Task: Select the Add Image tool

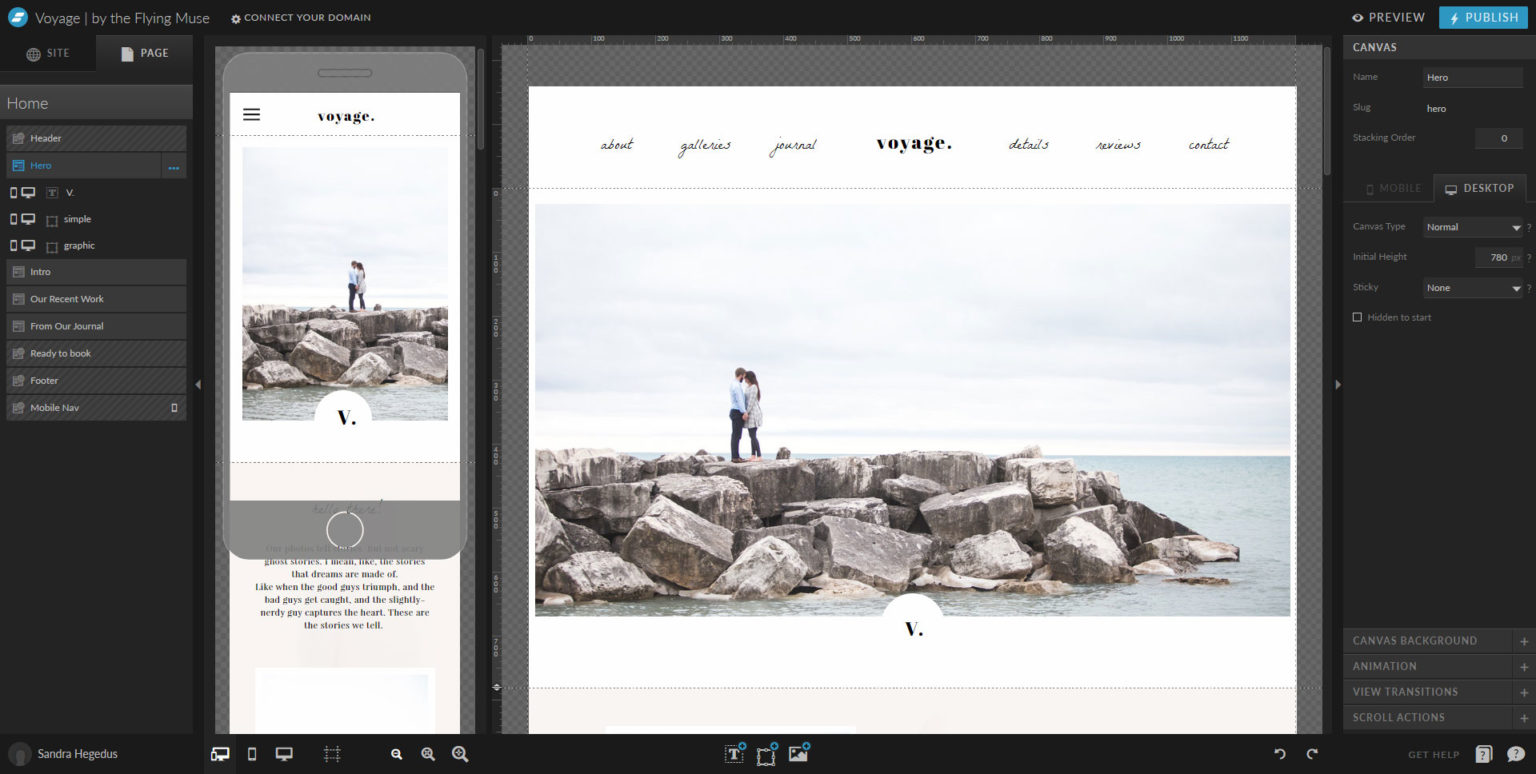Action: pyautogui.click(x=798, y=754)
